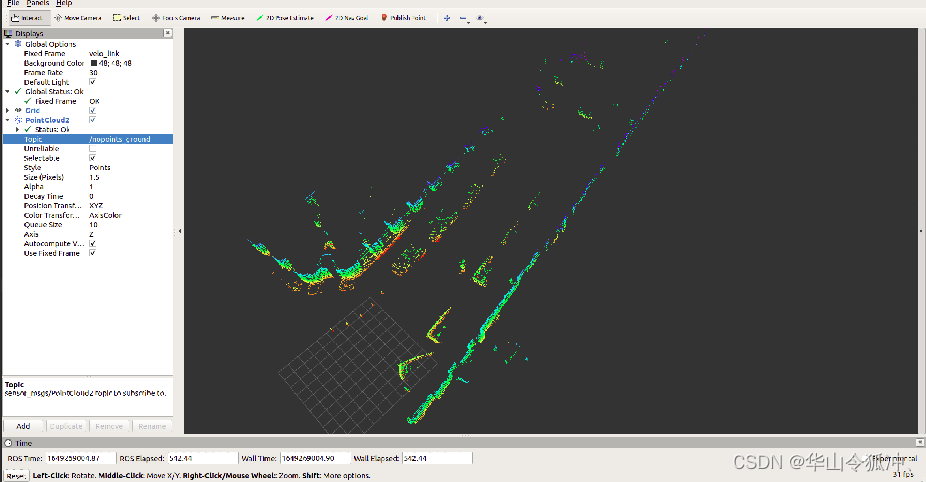
Task: Click the Duplicate button
Action: tap(66, 426)
